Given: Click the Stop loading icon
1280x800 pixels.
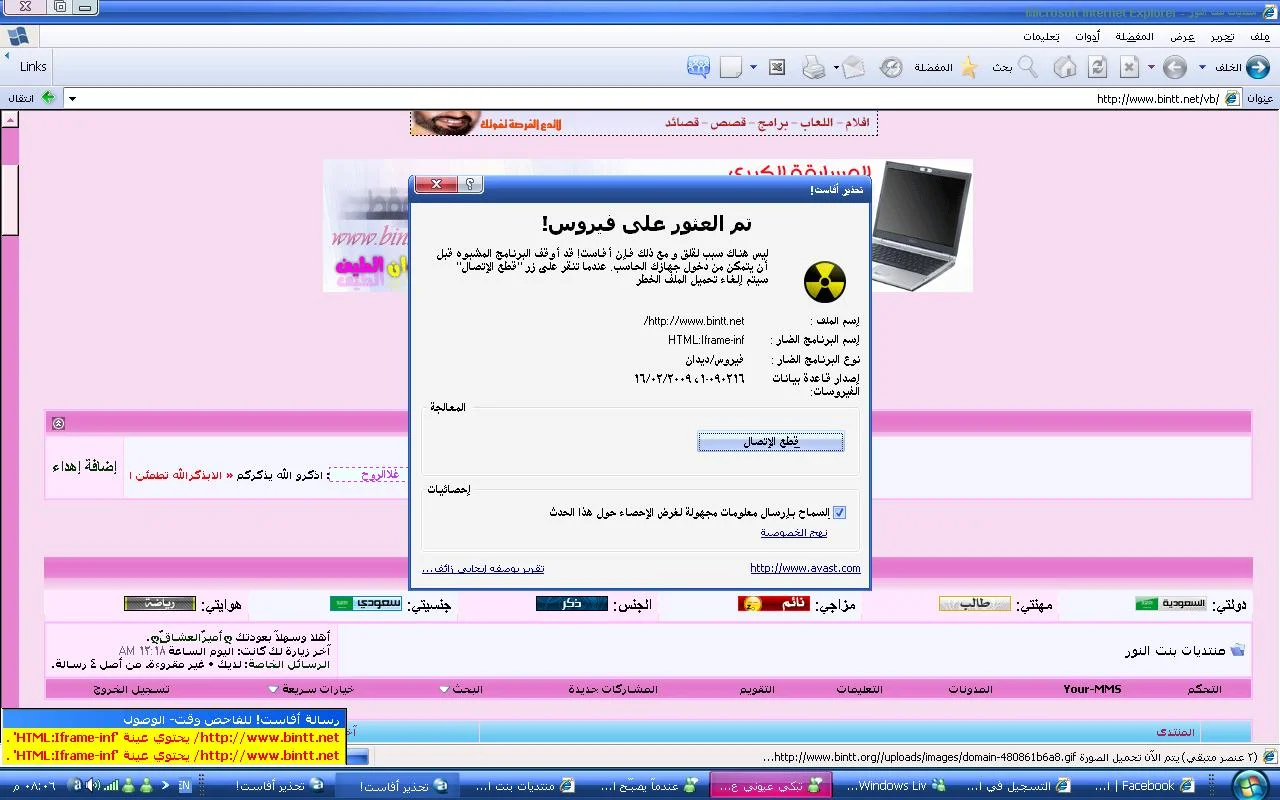Looking at the screenshot, I should pos(1129,67).
